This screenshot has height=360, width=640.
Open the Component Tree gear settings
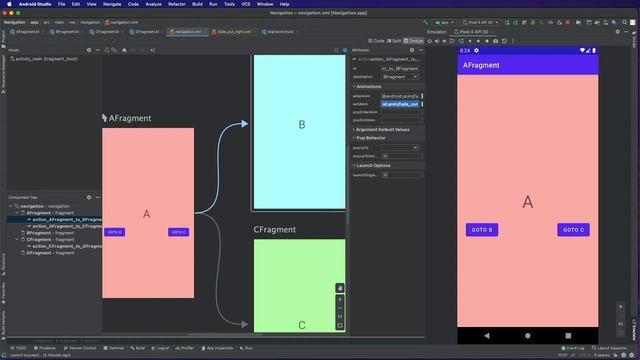click(89, 197)
